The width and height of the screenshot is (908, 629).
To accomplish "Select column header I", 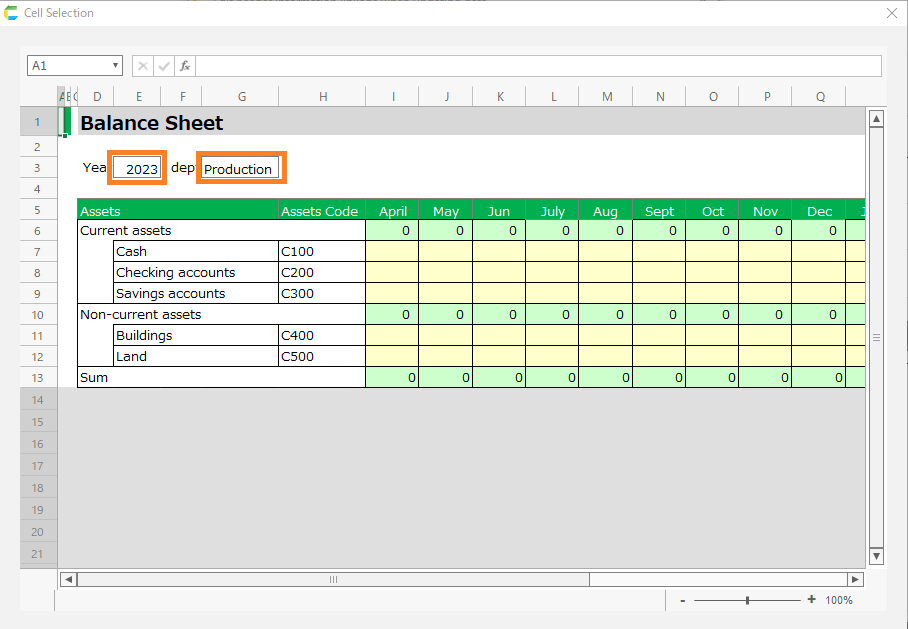I will 392,97.
